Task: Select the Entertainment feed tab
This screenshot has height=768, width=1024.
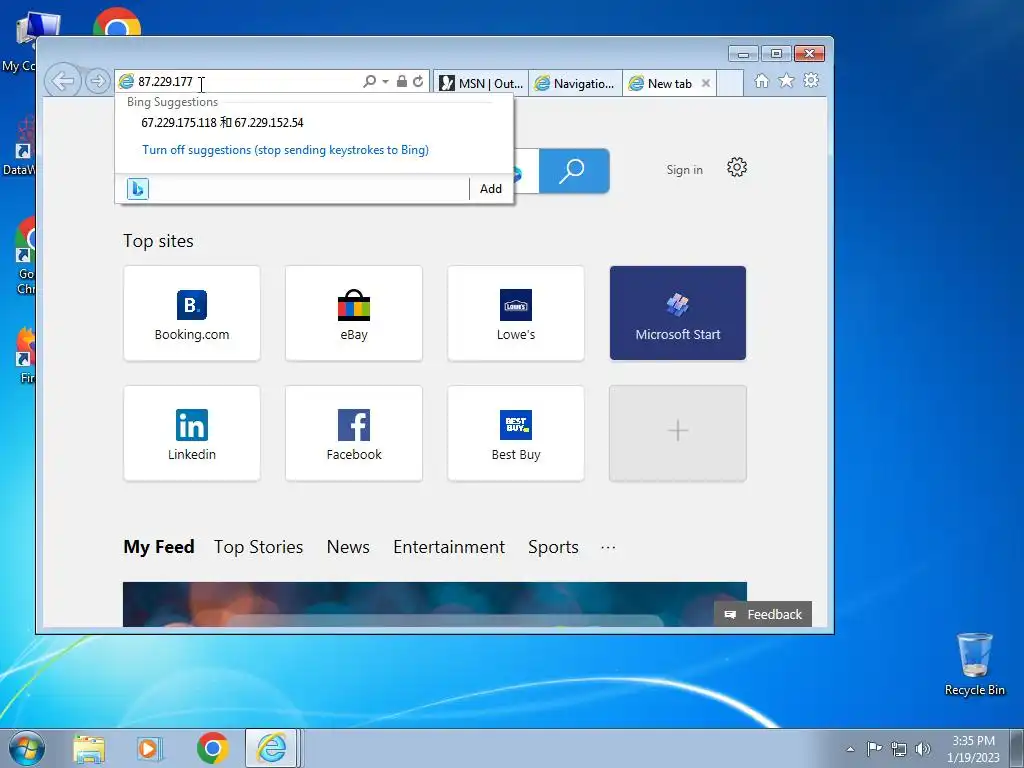Action: tap(449, 547)
